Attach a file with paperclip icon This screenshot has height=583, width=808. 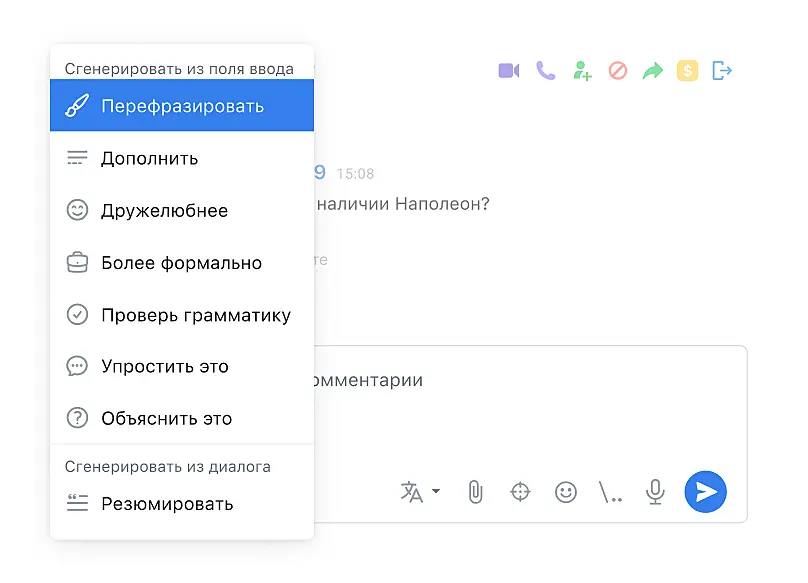tap(475, 492)
